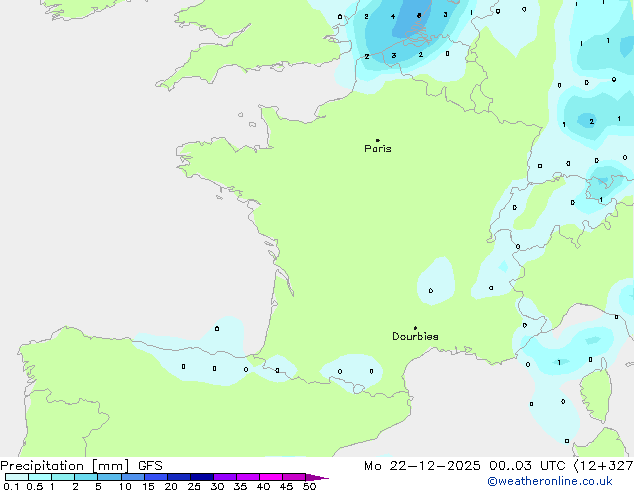
Task: Pick the magenta 40 to 45 legend swatch
Action: tap(271, 477)
